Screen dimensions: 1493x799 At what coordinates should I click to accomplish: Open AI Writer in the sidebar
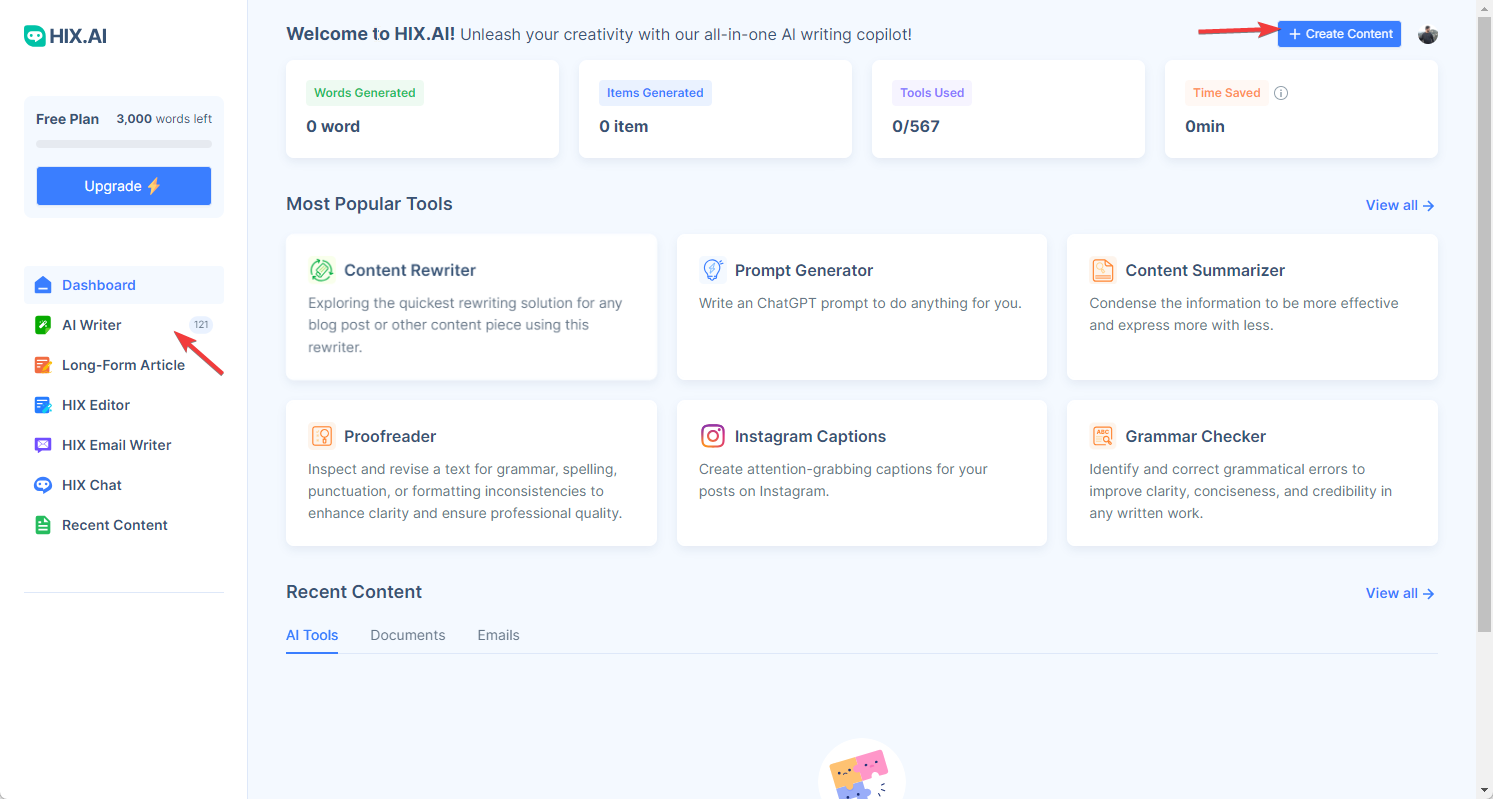[124, 325]
